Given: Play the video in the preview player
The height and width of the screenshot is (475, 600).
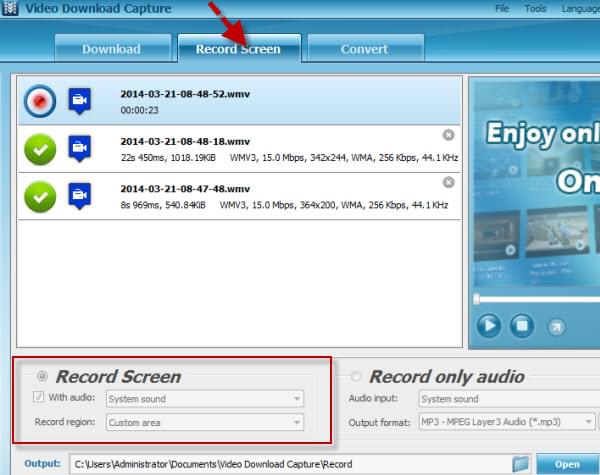Looking at the screenshot, I should pos(489,326).
